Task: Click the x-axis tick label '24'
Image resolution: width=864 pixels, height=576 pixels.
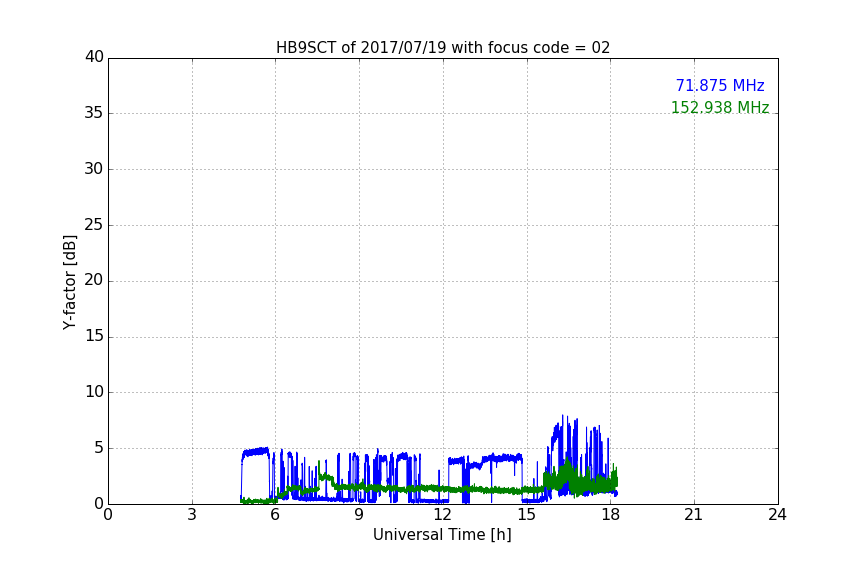Action: [x=777, y=515]
